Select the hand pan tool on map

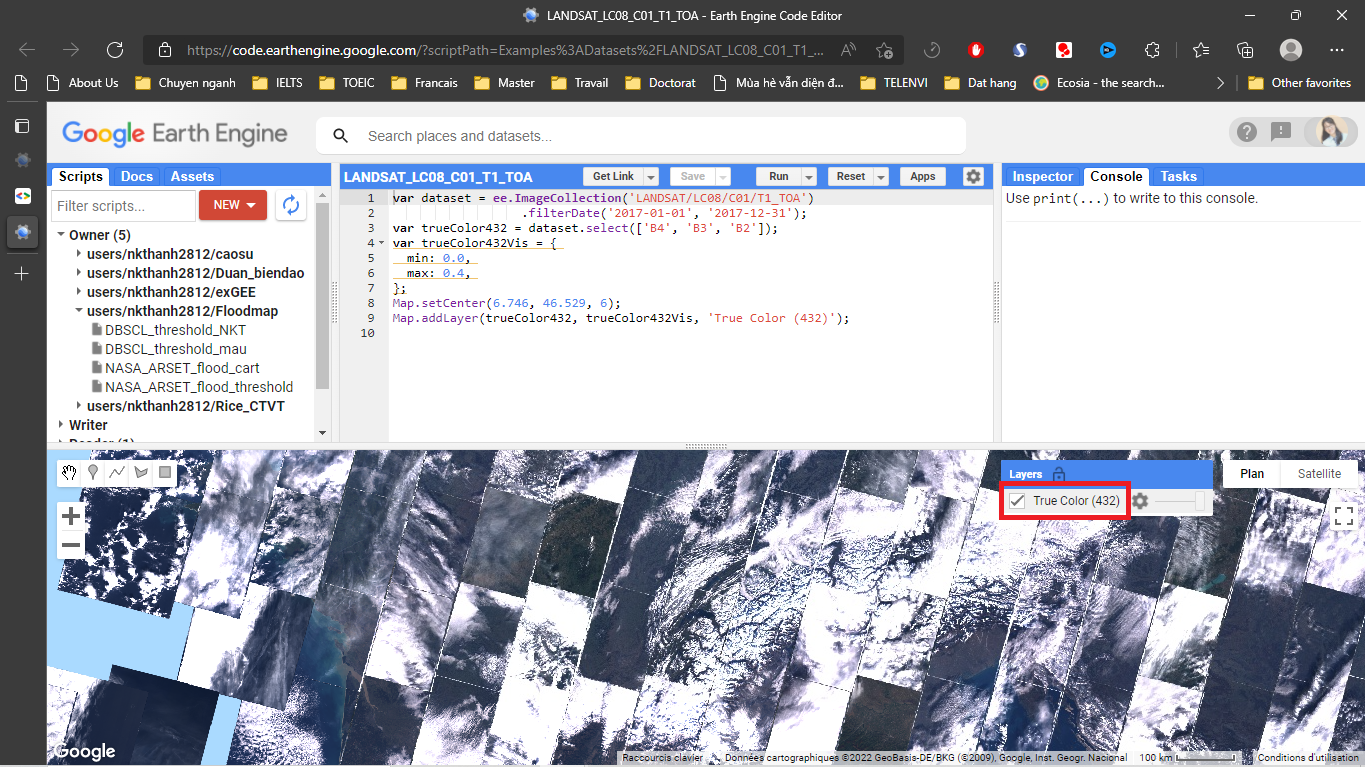[x=69, y=473]
